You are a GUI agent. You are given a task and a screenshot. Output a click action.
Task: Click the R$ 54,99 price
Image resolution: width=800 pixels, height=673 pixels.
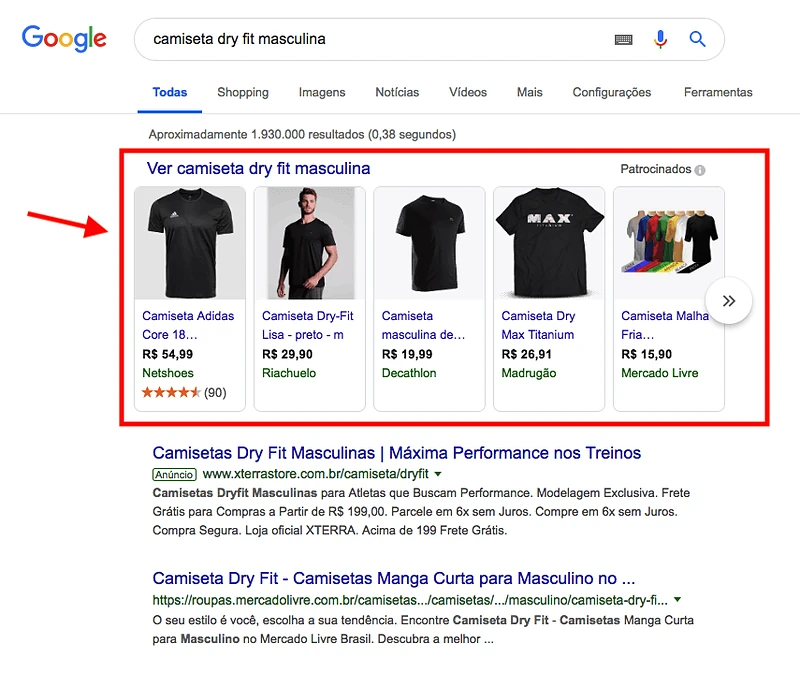167,354
